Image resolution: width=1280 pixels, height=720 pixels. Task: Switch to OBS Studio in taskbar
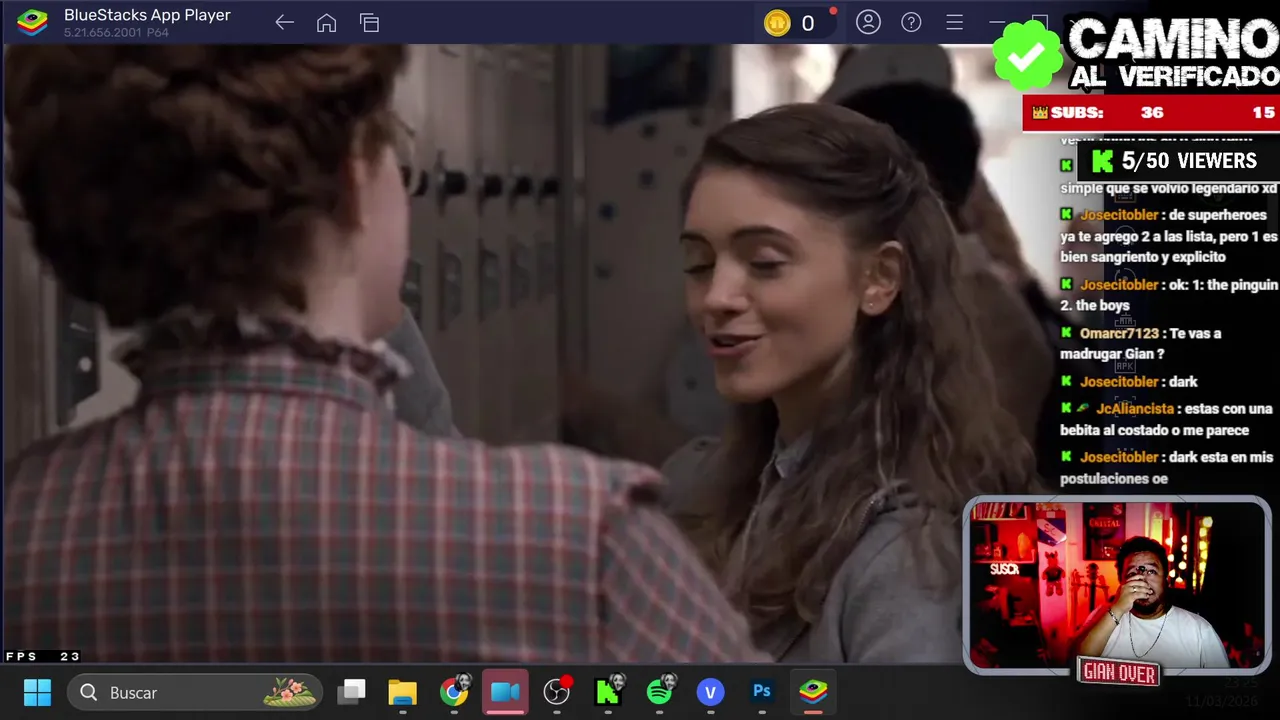click(557, 691)
